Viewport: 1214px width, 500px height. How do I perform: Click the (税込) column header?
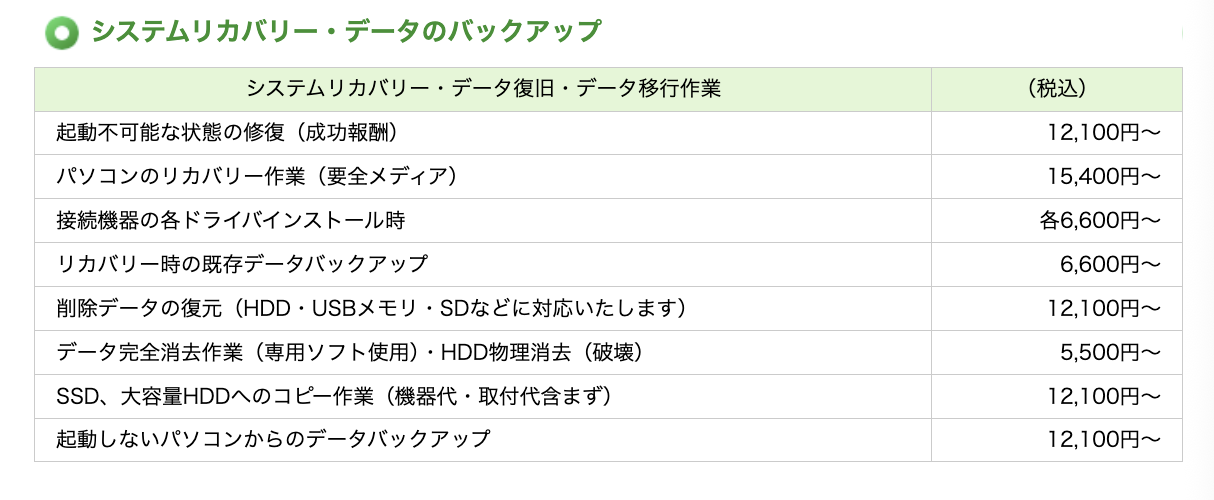pos(1056,89)
